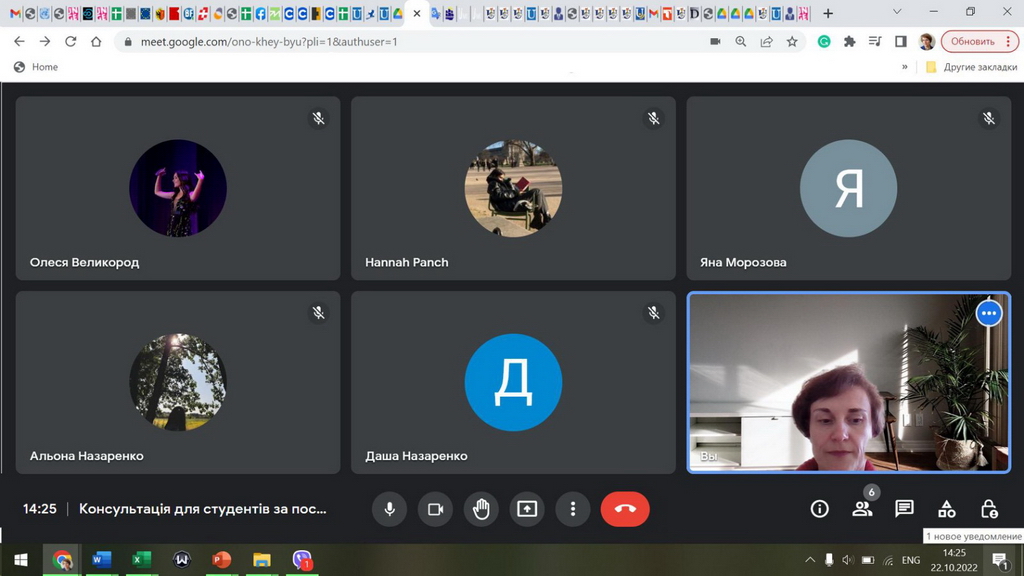Viewport: 1024px width, 576px height.
Task: Open host controls lock icon
Action: (x=989, y=509)
